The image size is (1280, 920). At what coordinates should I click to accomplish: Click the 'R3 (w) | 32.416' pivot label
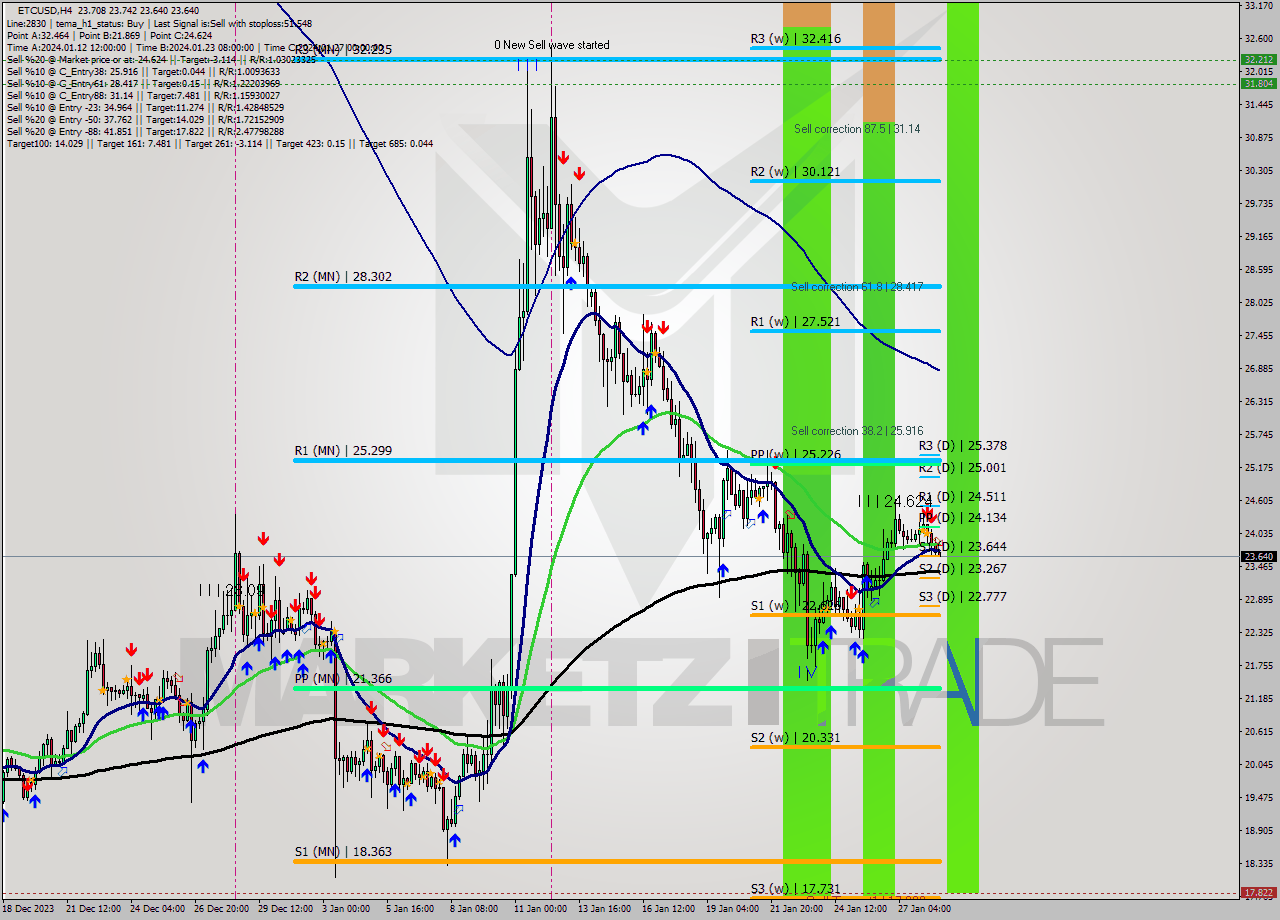(796, 39)
